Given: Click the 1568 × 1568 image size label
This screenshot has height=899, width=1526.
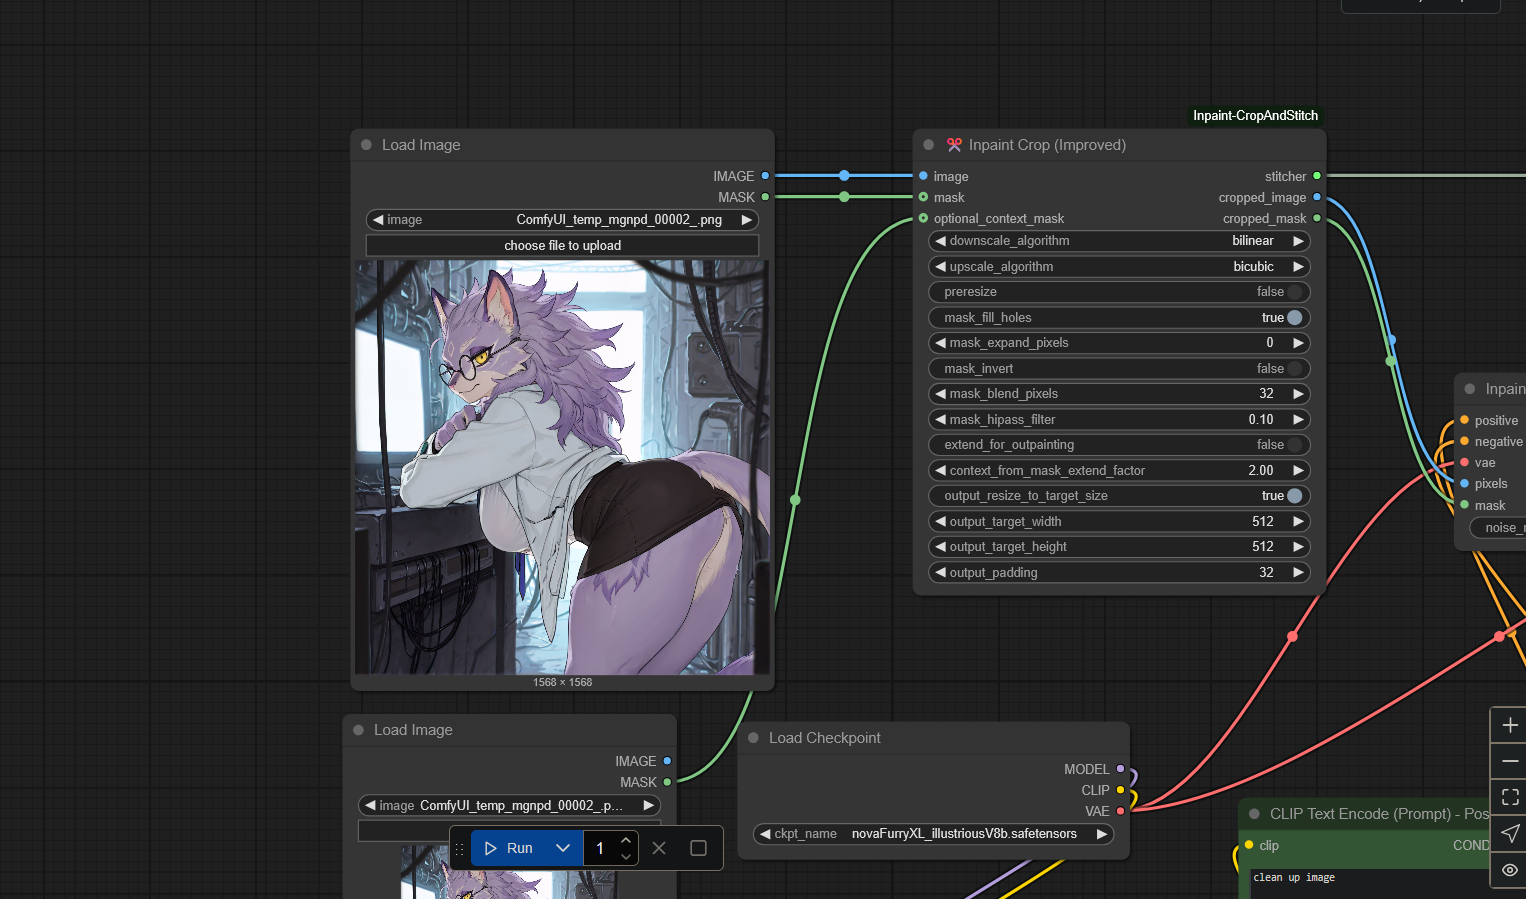Looking at the screenshot, I should click(x=562, y=682).
